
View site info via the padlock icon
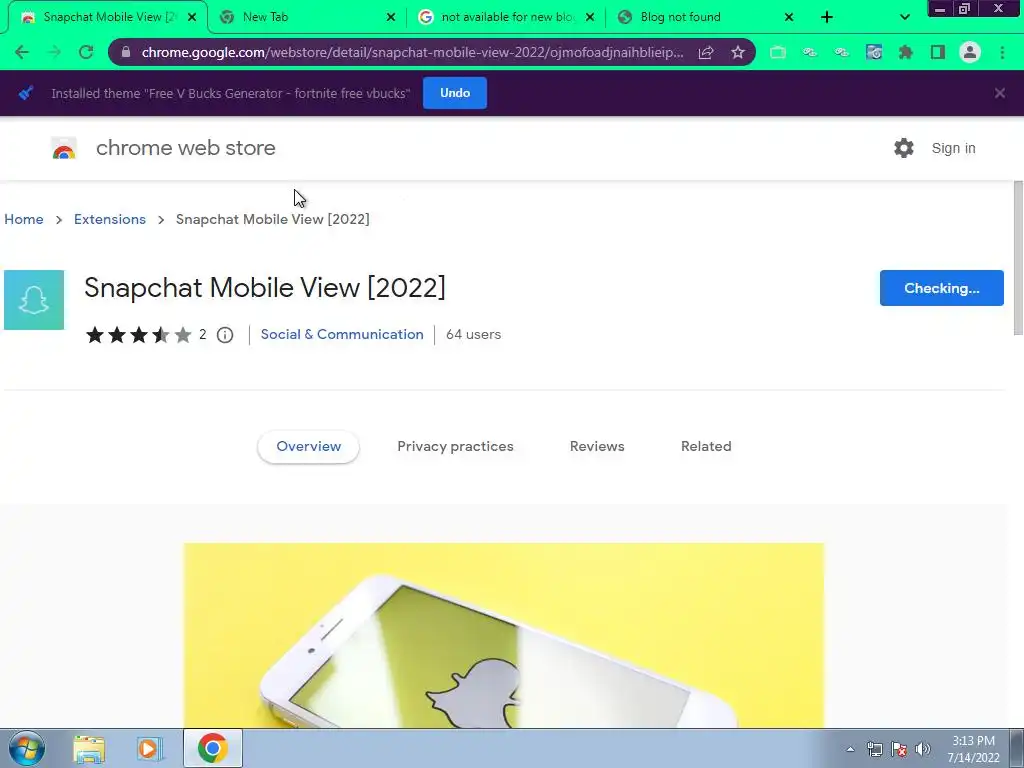coord(126,52)
